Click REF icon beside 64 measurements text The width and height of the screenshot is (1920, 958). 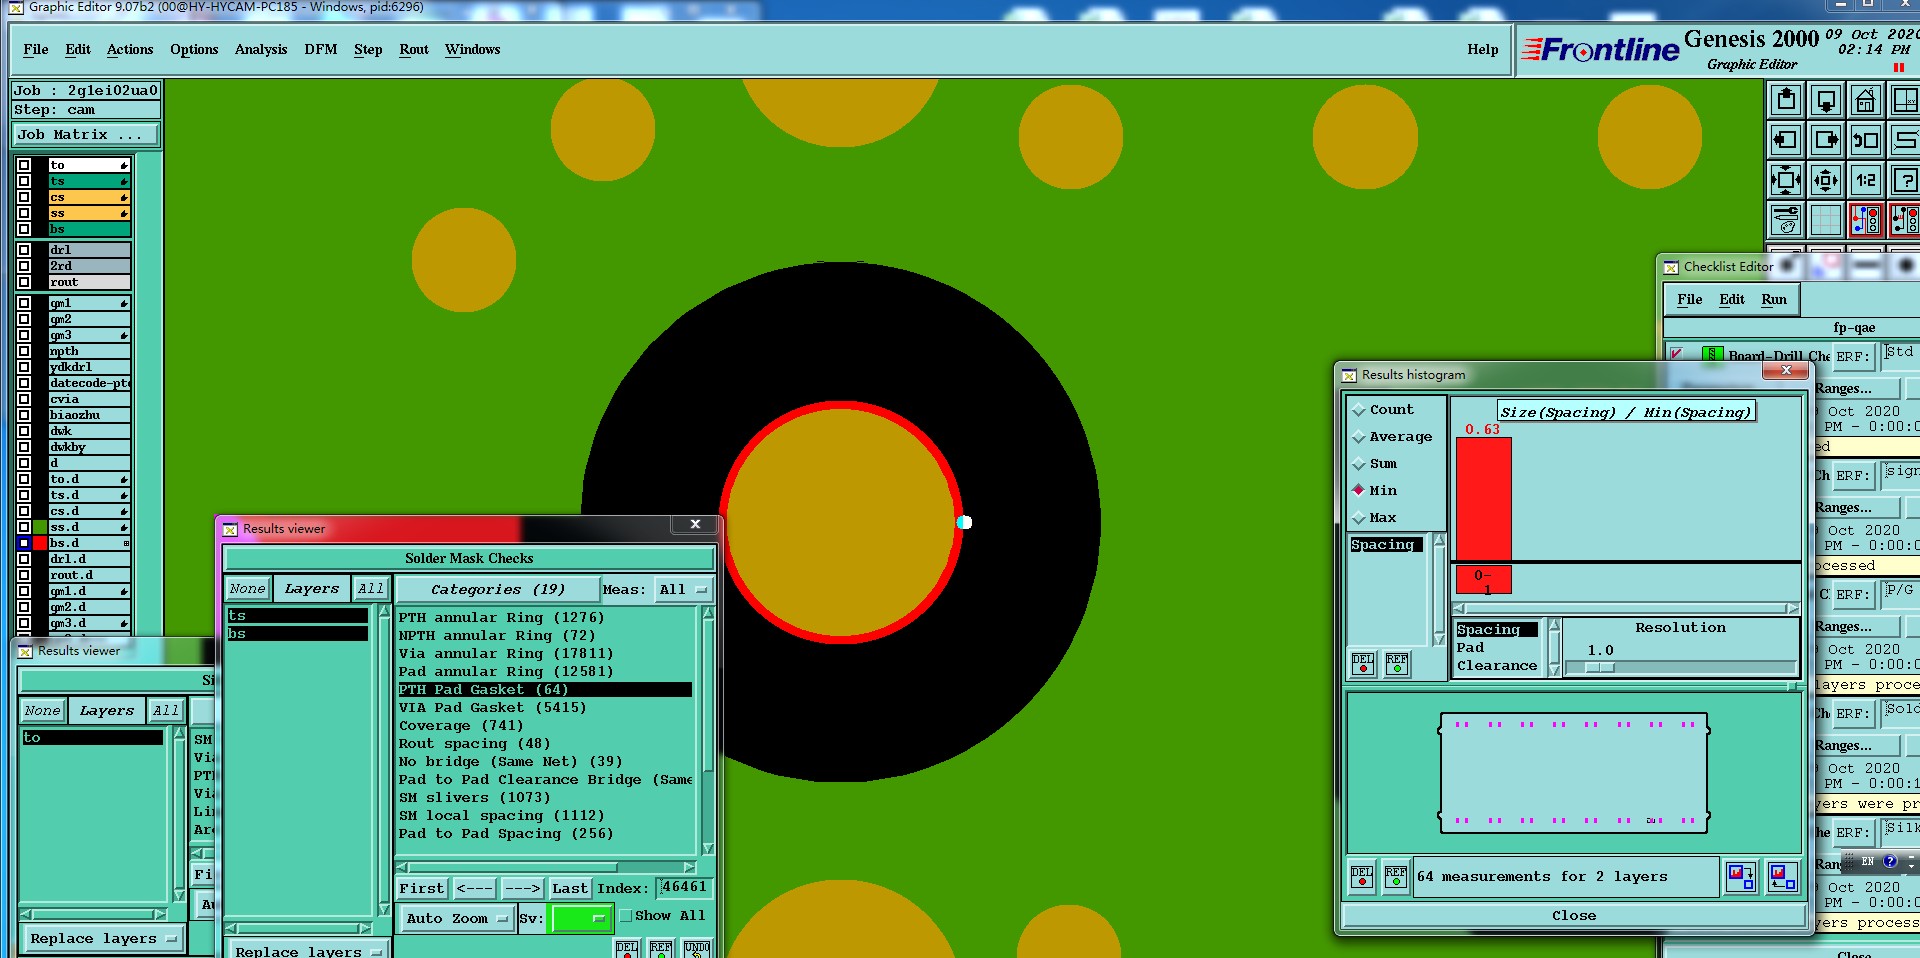point(1396,877)
